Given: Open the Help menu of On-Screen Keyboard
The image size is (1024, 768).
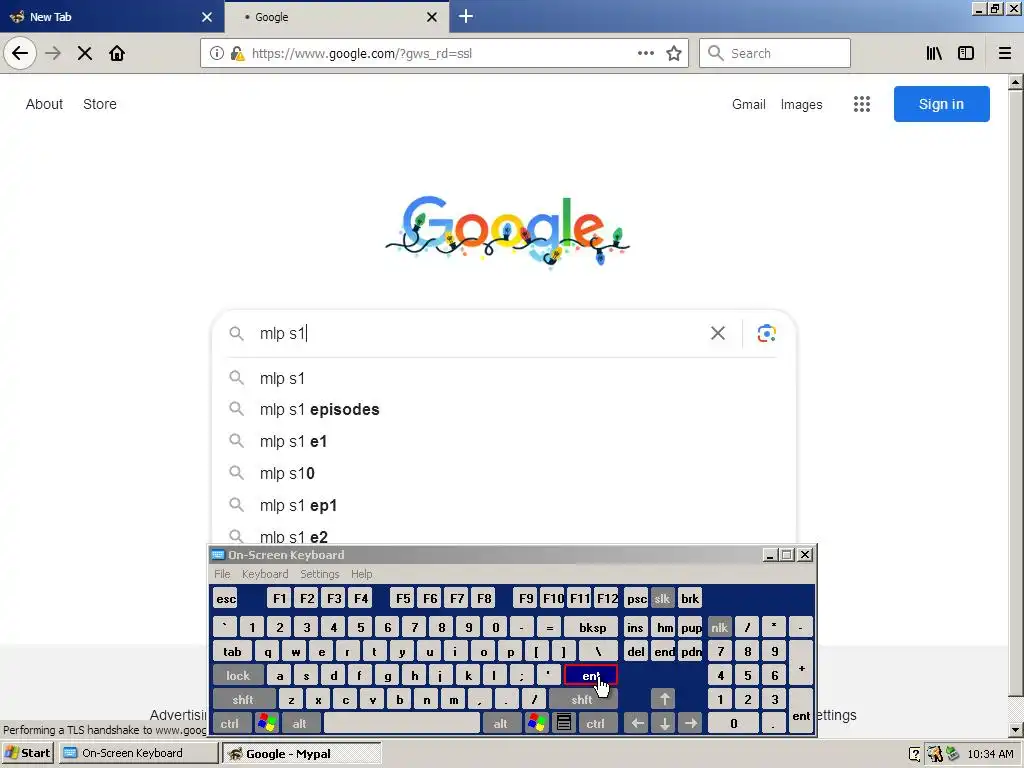Looking at the screenshot, I should coord(361,574).
